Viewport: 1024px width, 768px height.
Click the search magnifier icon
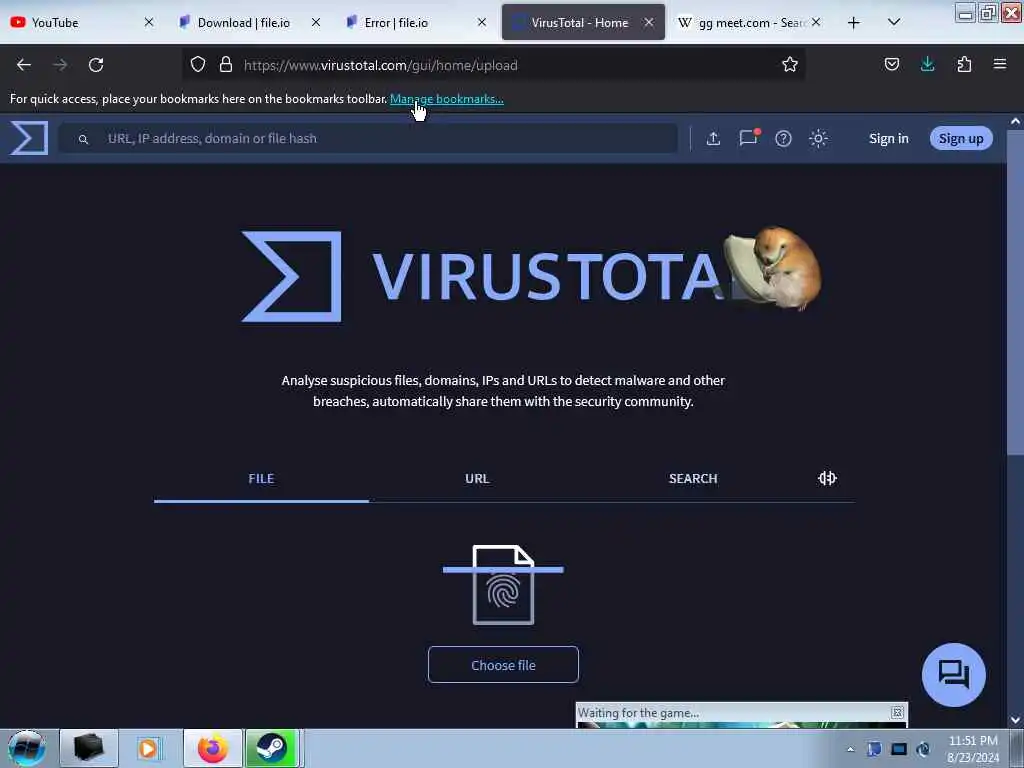point(83,139)
